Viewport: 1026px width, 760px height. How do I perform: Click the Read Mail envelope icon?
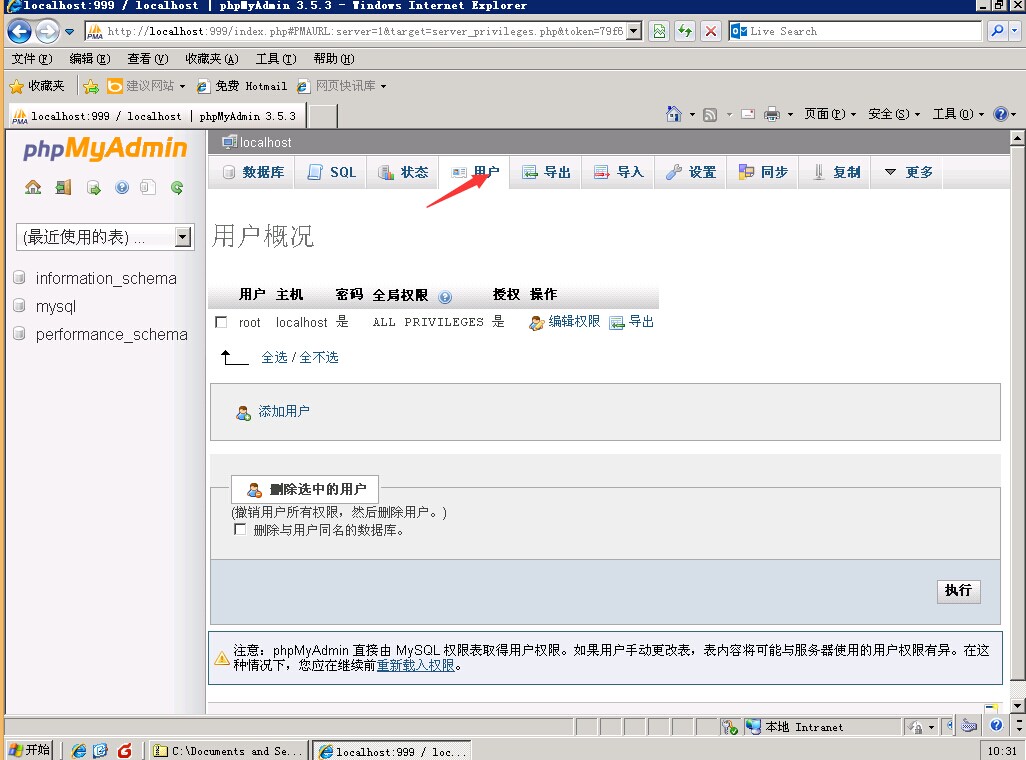tap(748, 115)
